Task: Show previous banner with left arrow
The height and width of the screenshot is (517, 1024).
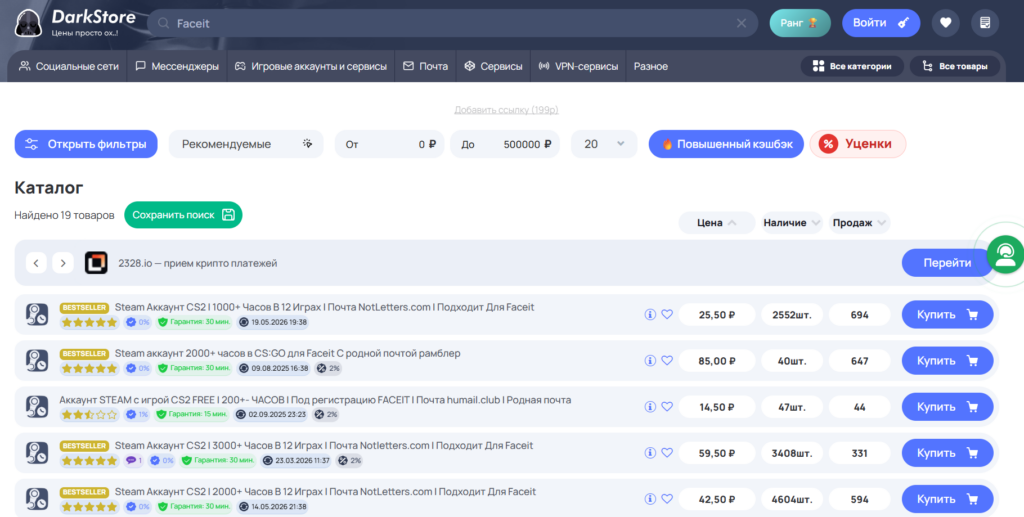Action: tap(36, 263)
